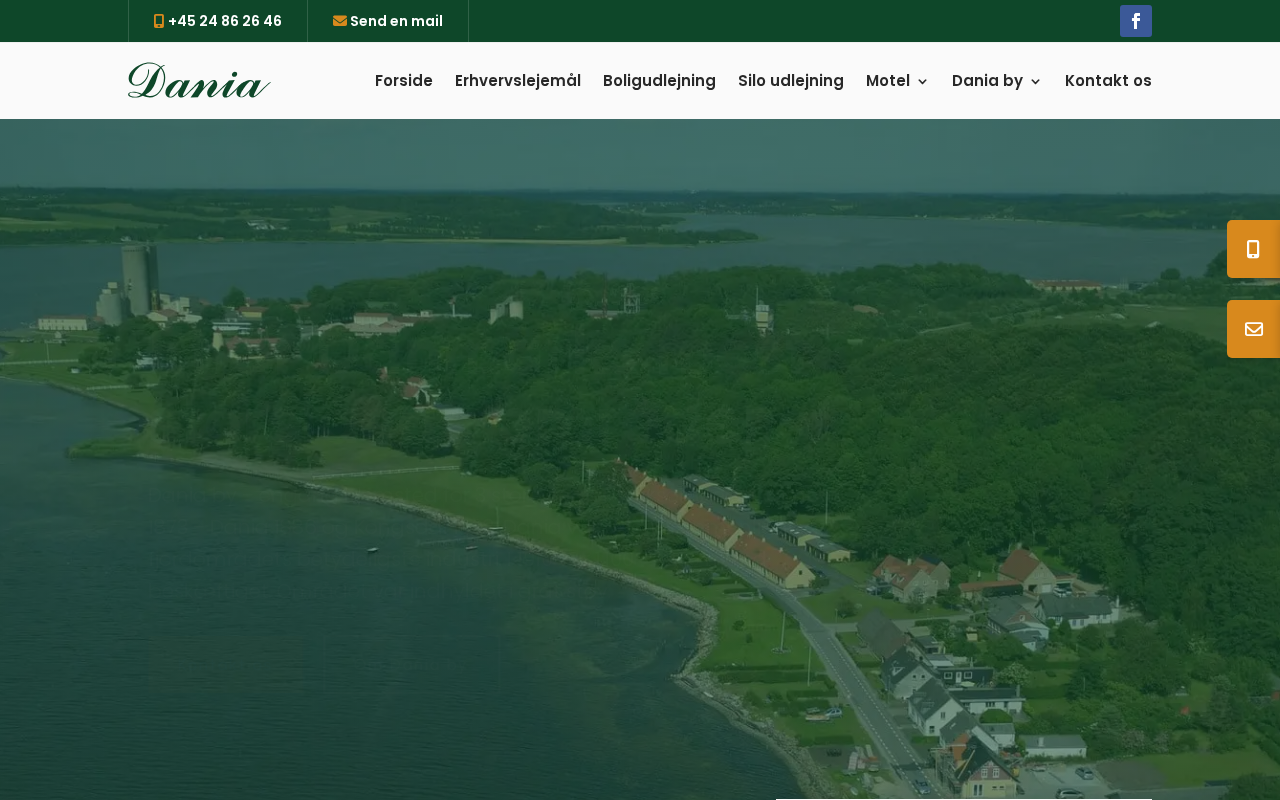Viewport: 1280px width, 800px height.
Task: Open the Kontakt os page
Action: 1108,81
